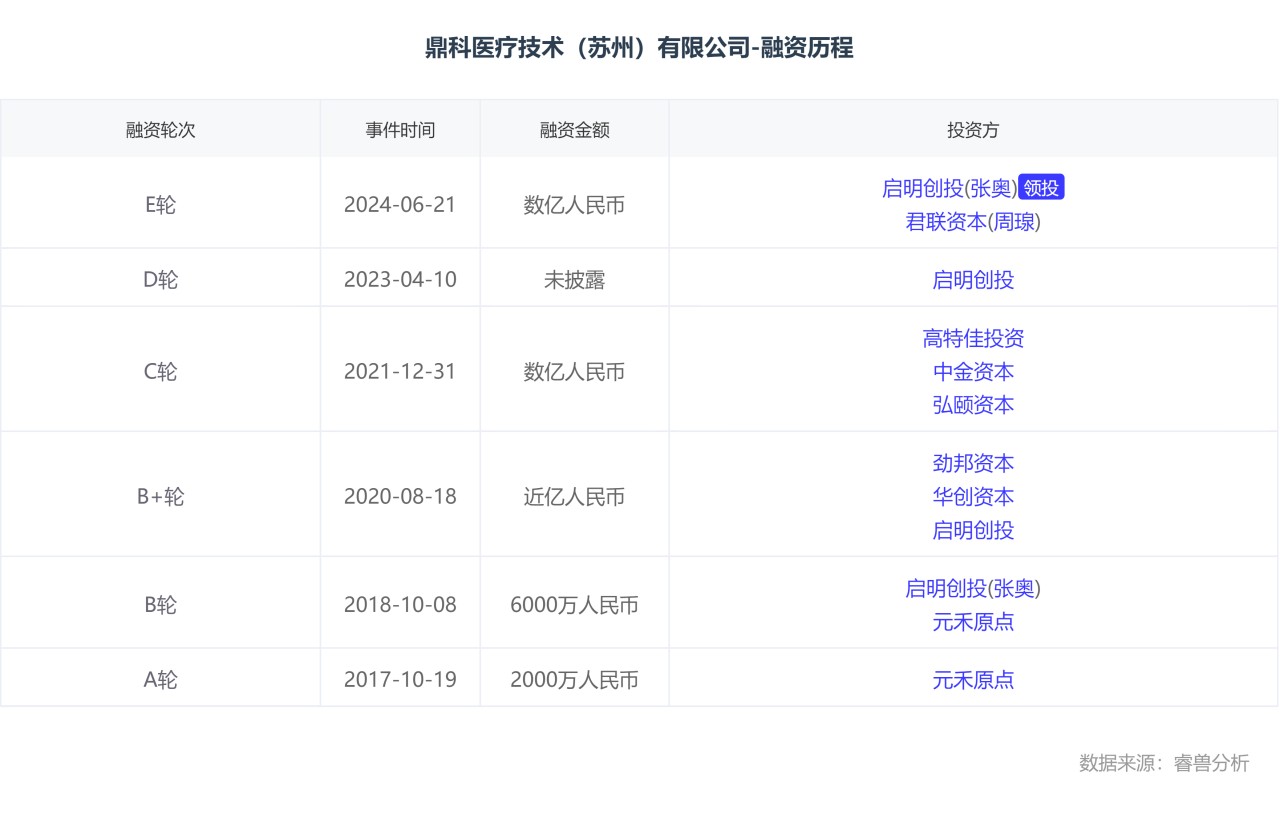Open 弘颐资本 investor link
This screenshot has width=1280, height=814.
973,405
